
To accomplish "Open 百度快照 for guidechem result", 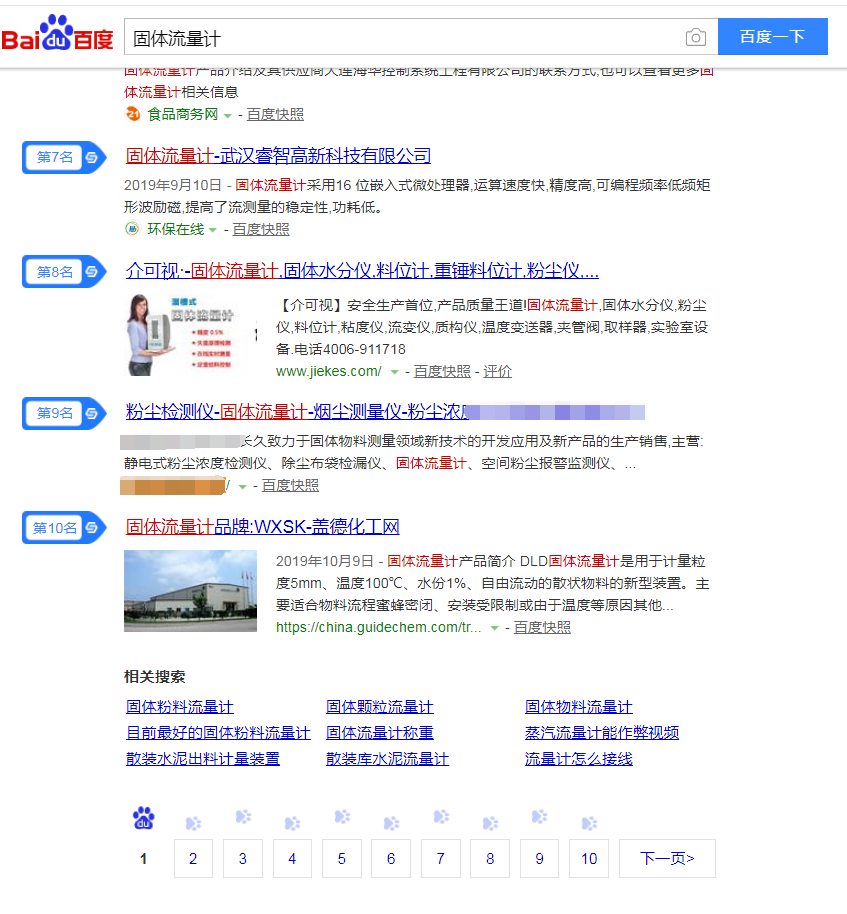I will [x=542, y=627].
